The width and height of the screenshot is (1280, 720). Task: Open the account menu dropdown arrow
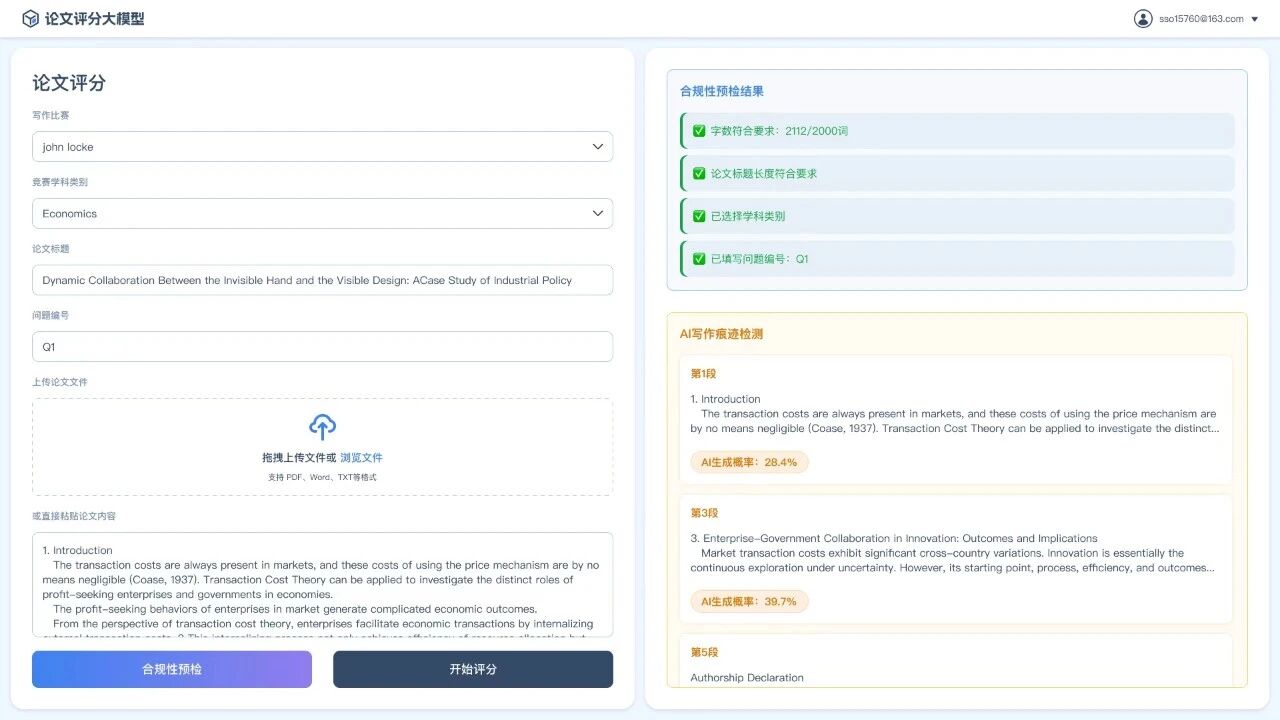click(x=1255, y=19)
